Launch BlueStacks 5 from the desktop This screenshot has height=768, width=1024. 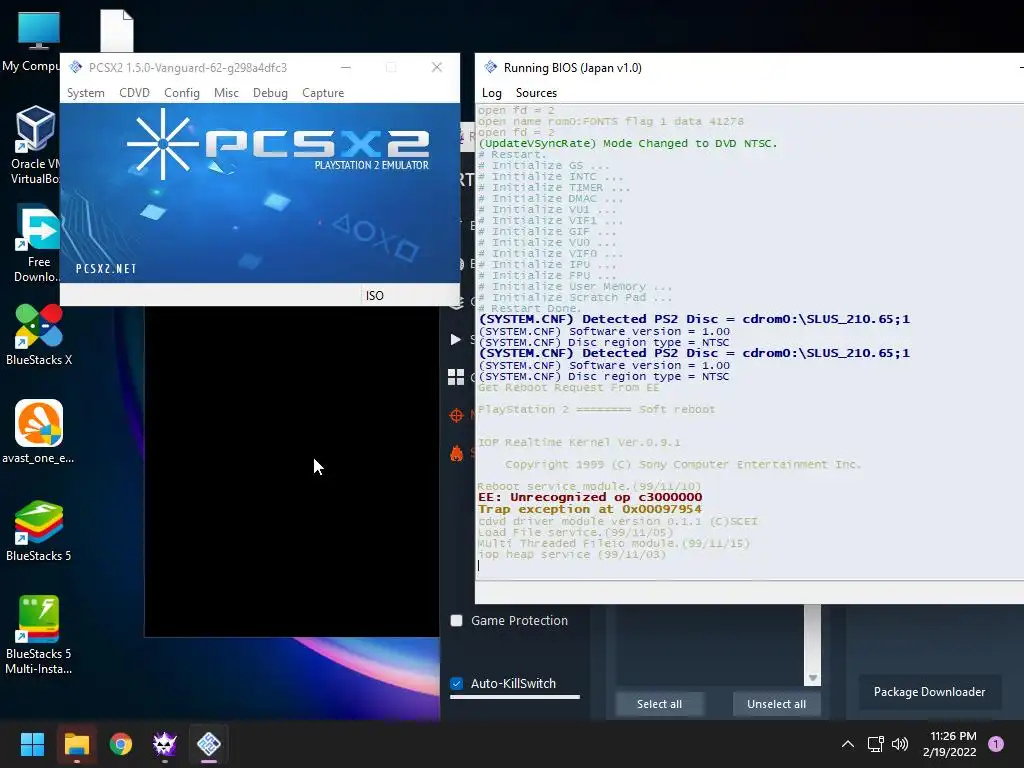pos(39,530)
